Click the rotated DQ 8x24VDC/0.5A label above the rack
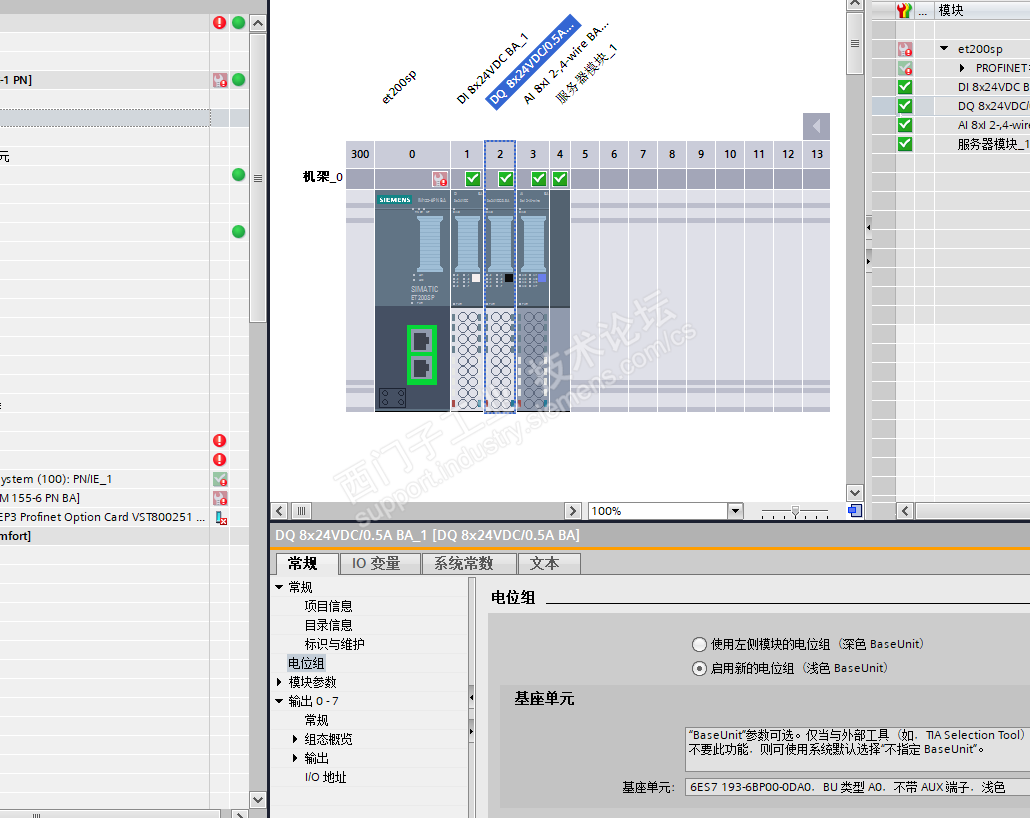 tap(533, 61)
